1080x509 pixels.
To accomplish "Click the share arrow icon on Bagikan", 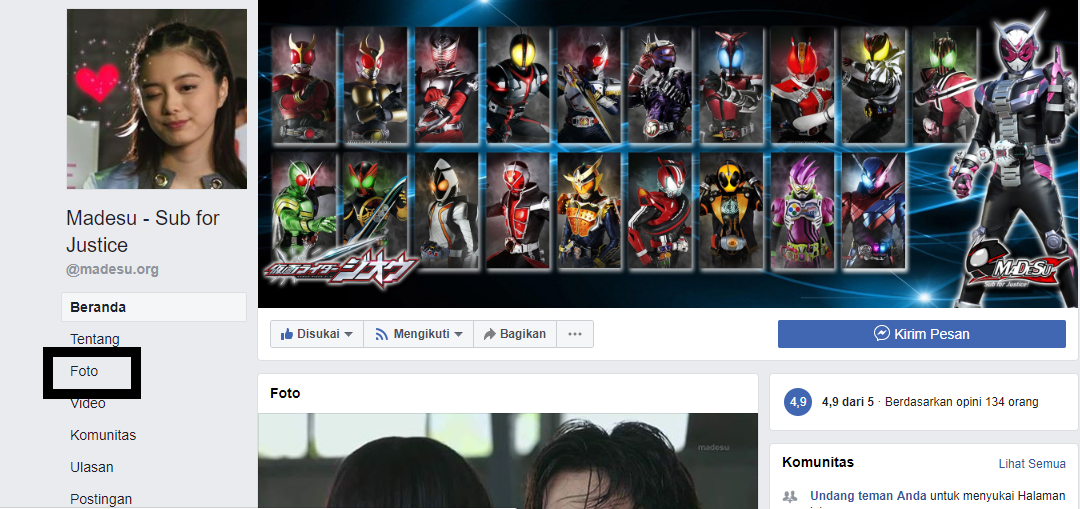I will coord(490,334).
